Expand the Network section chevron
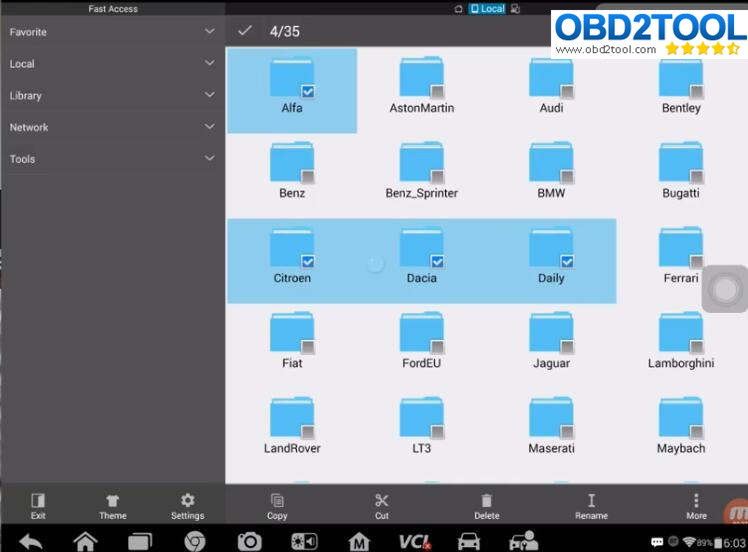Image resolution: width=748 pixels, height=552 pixels. pyautogui.click(x=209, y=126)
